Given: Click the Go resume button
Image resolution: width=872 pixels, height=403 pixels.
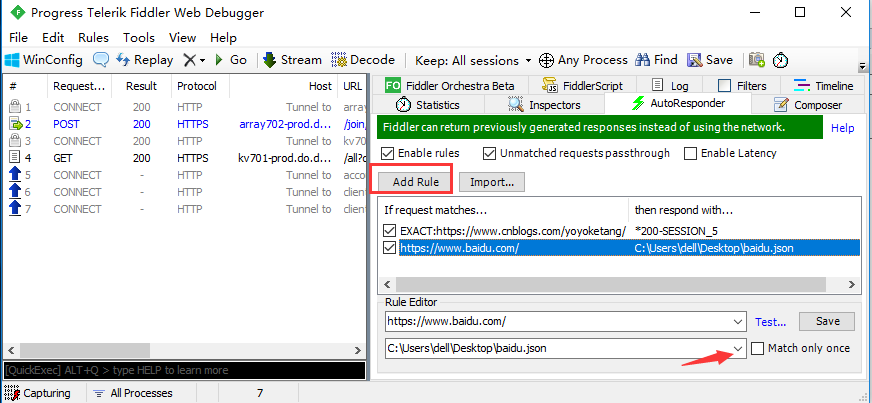Looking at the screenshot, I should 231,60.
